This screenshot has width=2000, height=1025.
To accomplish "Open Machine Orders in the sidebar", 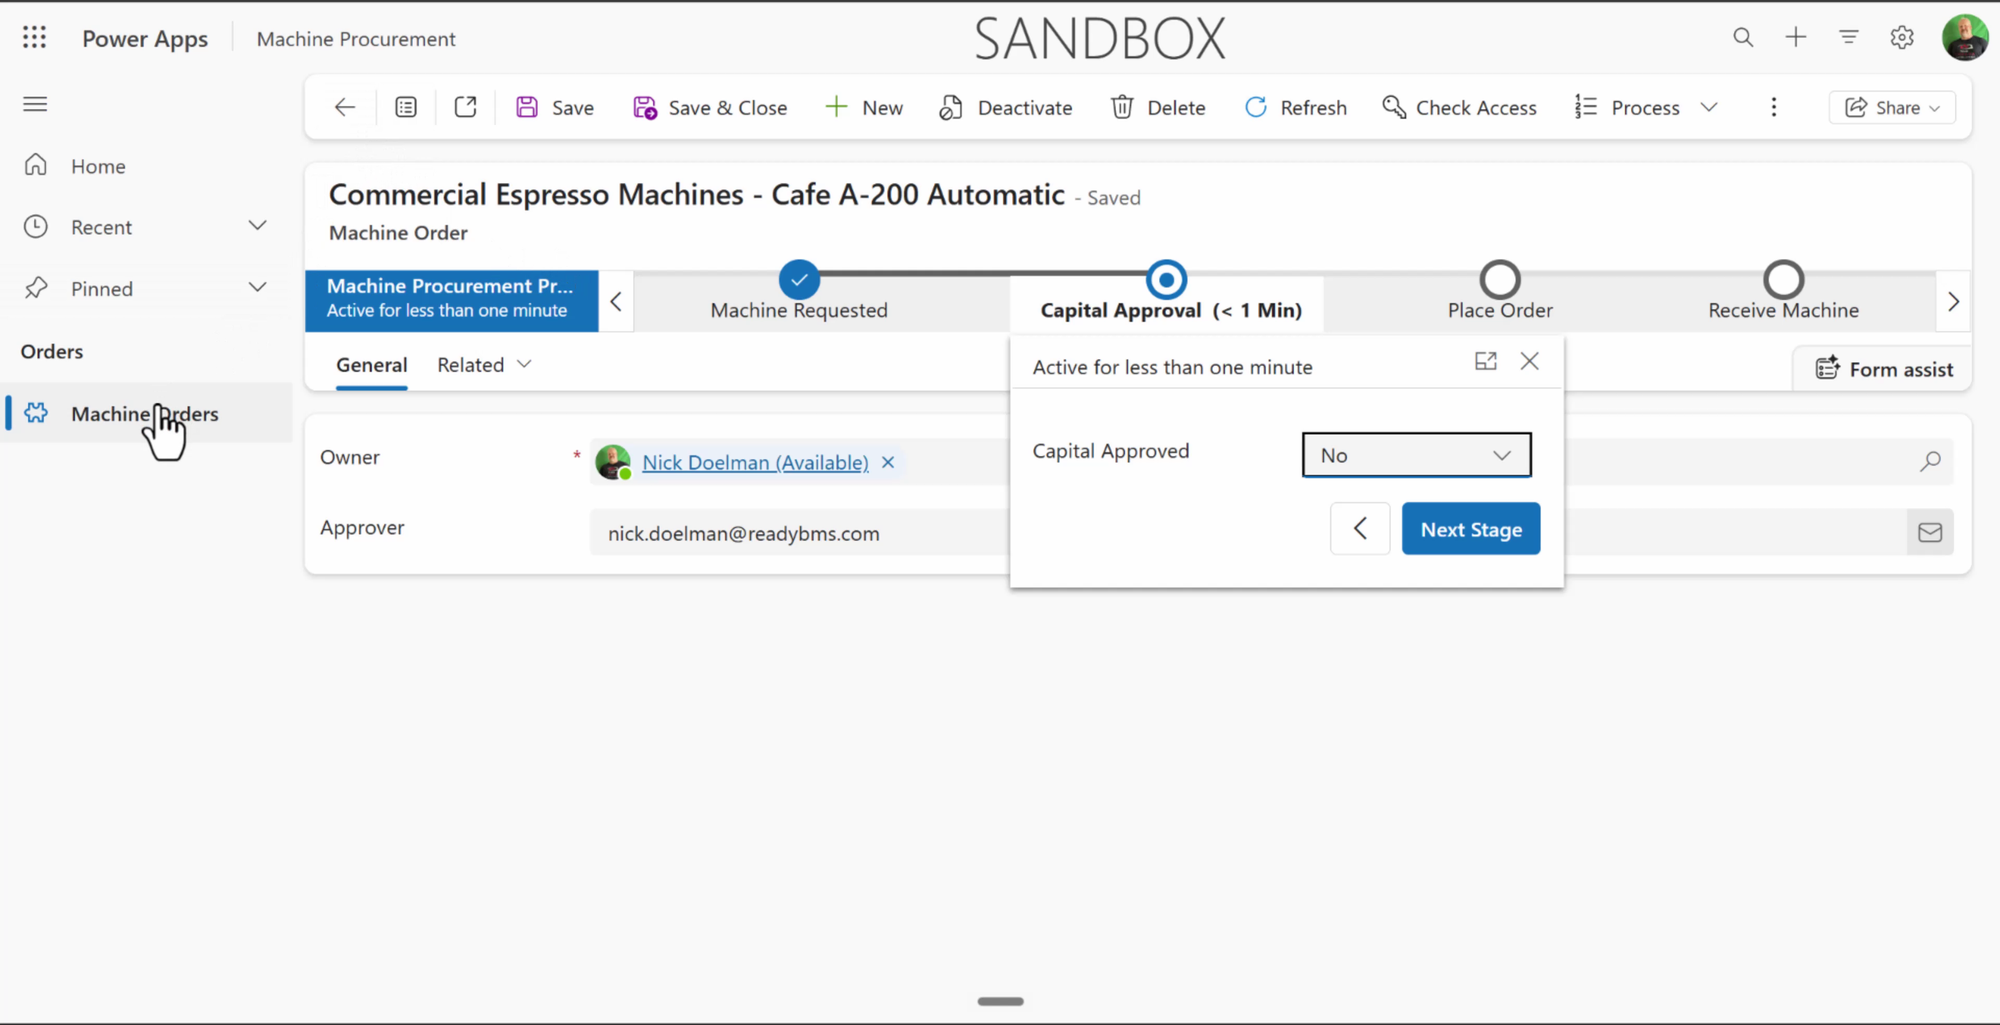I will click(146, 414).
